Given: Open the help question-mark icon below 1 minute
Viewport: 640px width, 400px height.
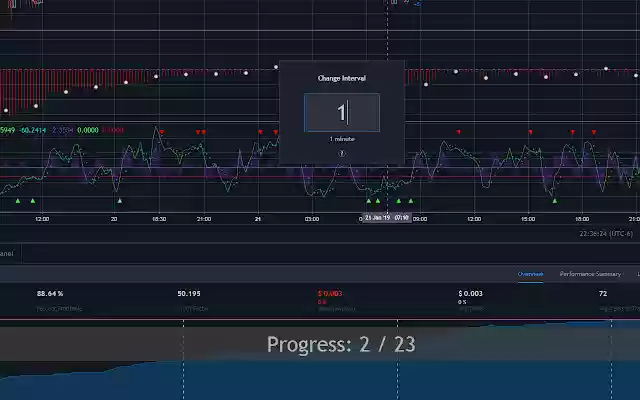Looking at the screenshot, I should pyautogui.click(x=342, y=153).
